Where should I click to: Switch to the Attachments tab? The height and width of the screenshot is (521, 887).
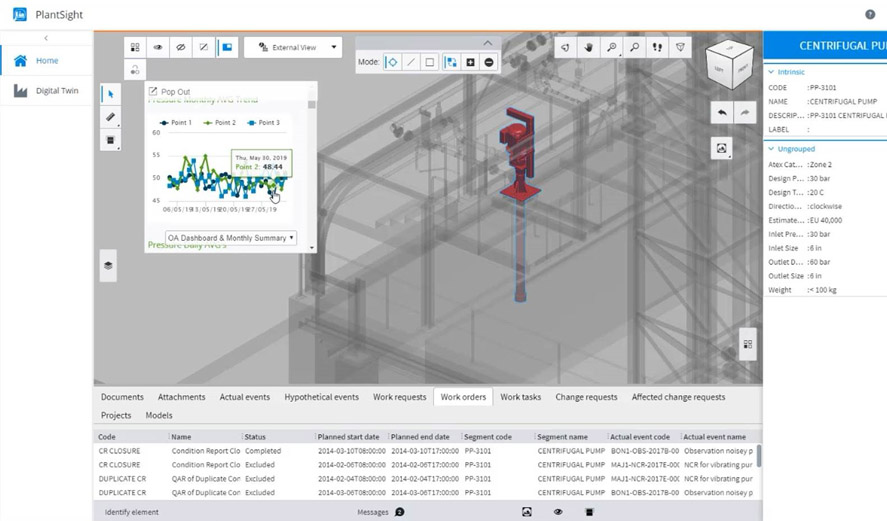182,397
